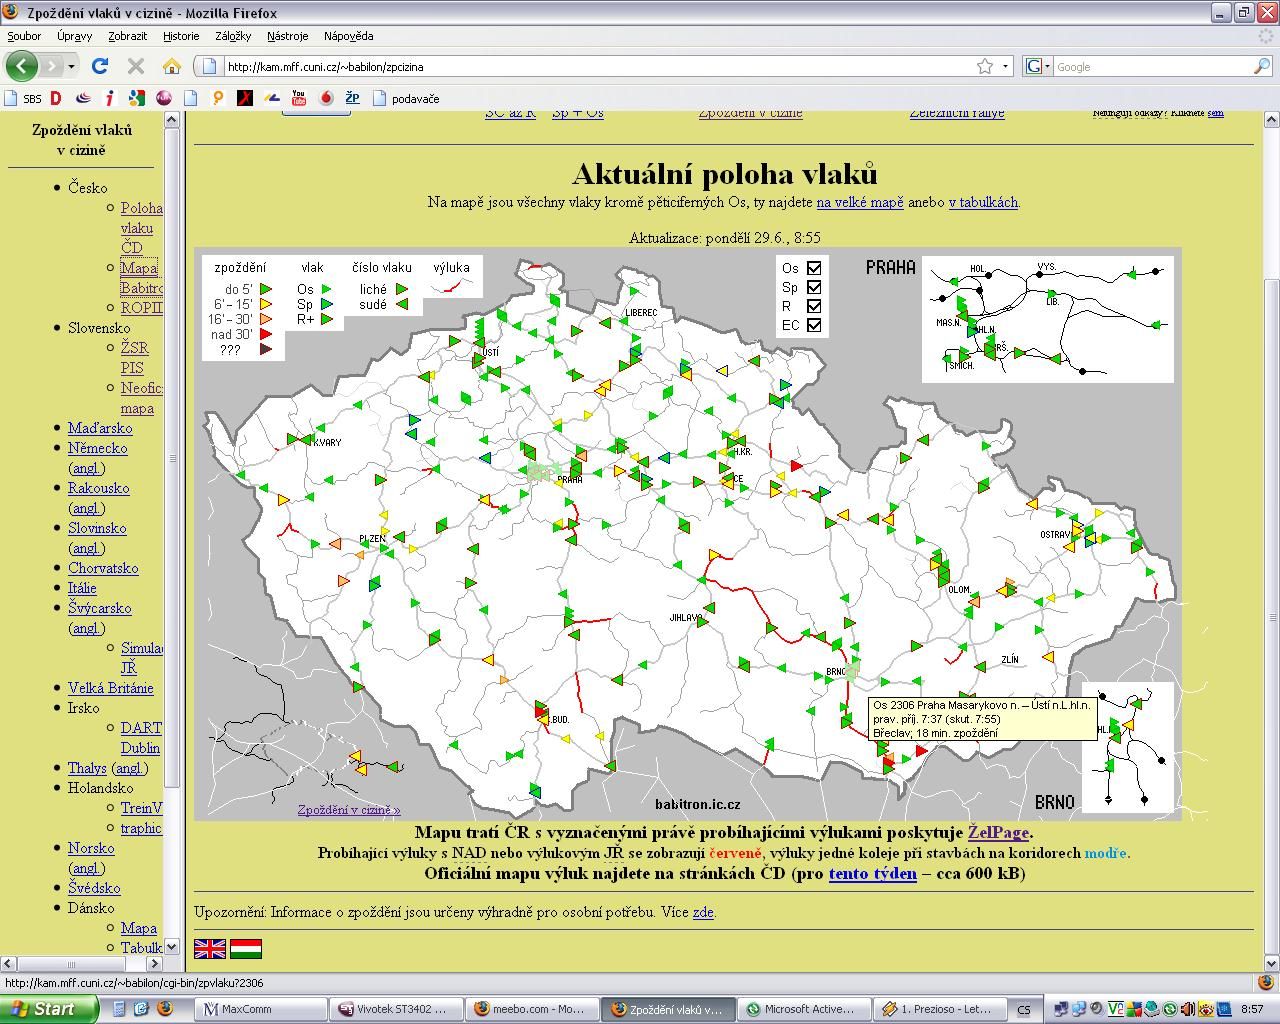The width and height of the screenshot is (1280, 1024).
Task: Open the Nápověda menu
Action: [348, 36]
